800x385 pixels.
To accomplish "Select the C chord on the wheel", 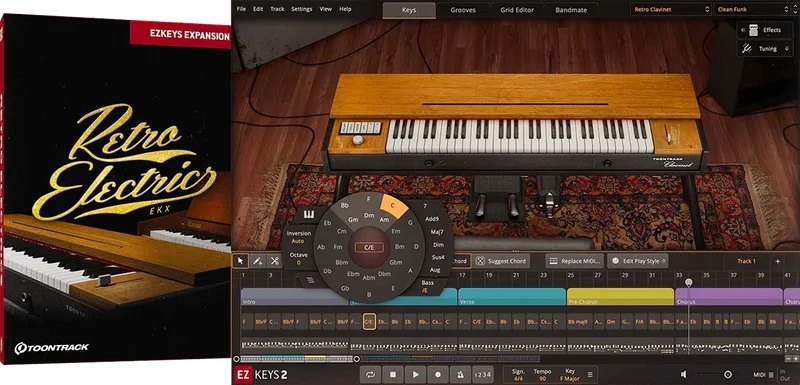I will 393,205.
